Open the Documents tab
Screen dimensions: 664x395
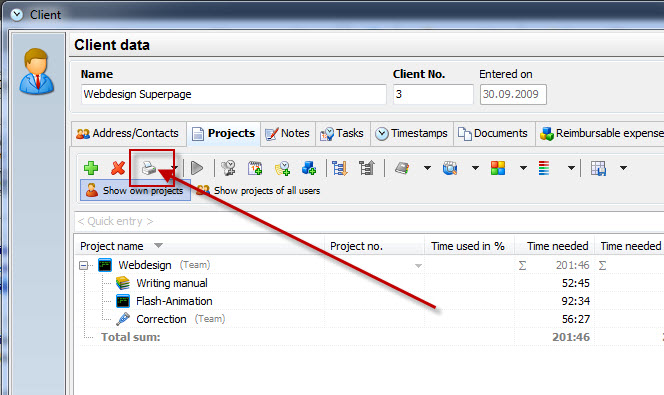493,133
